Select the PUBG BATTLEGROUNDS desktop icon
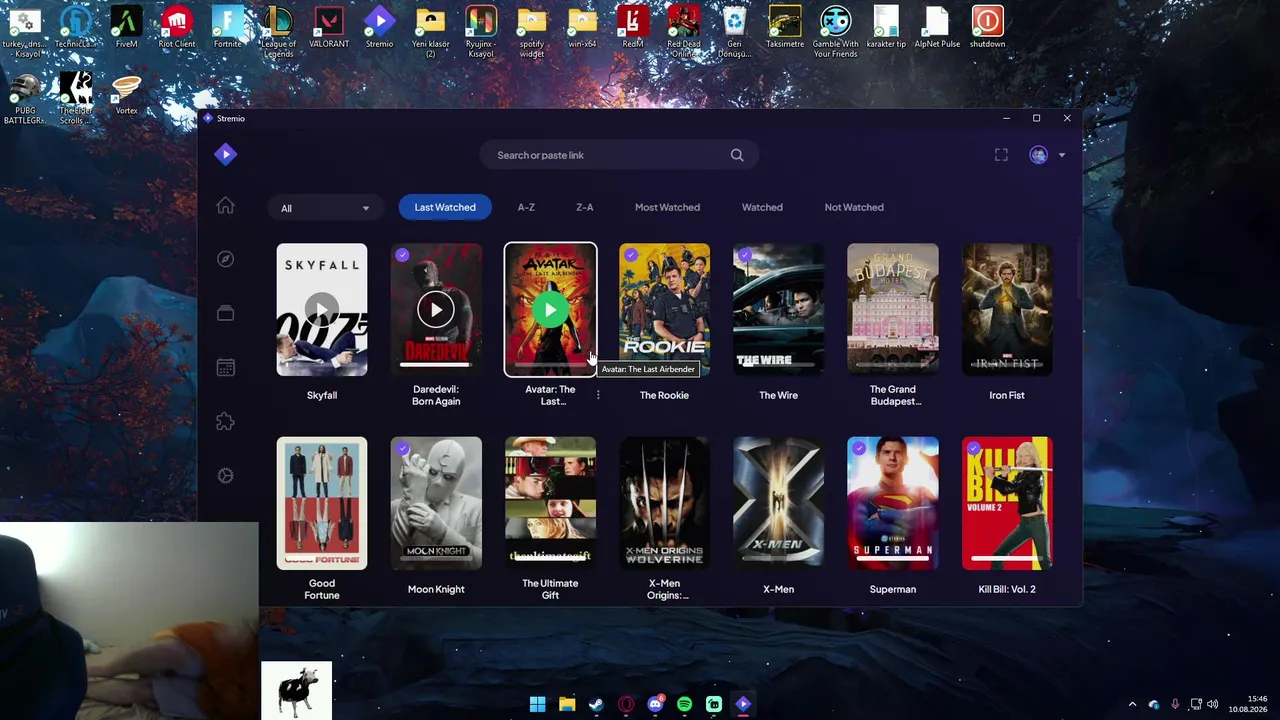The width and height of the screenshot is (1280, 720). click(25, 100)
